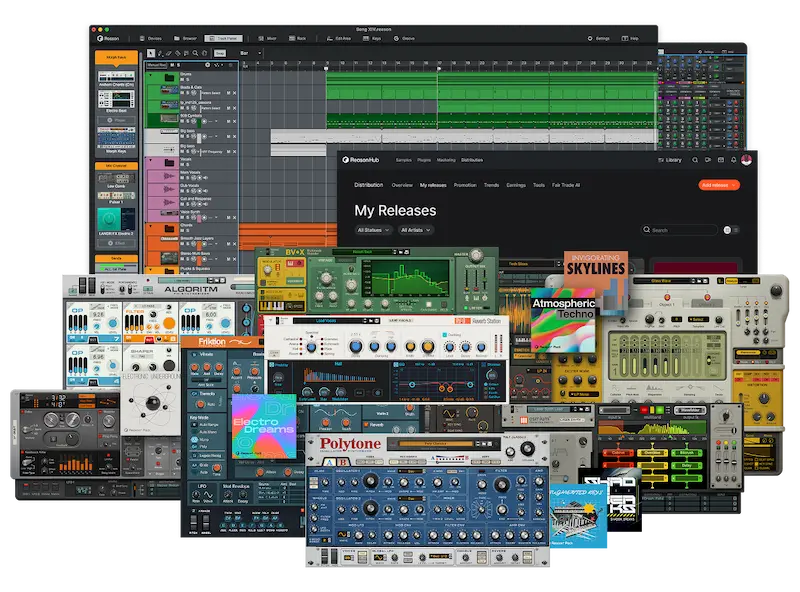Mute the Vocals folder track
The height and width of the screenshot is (592, 800).
coord(182,165)
